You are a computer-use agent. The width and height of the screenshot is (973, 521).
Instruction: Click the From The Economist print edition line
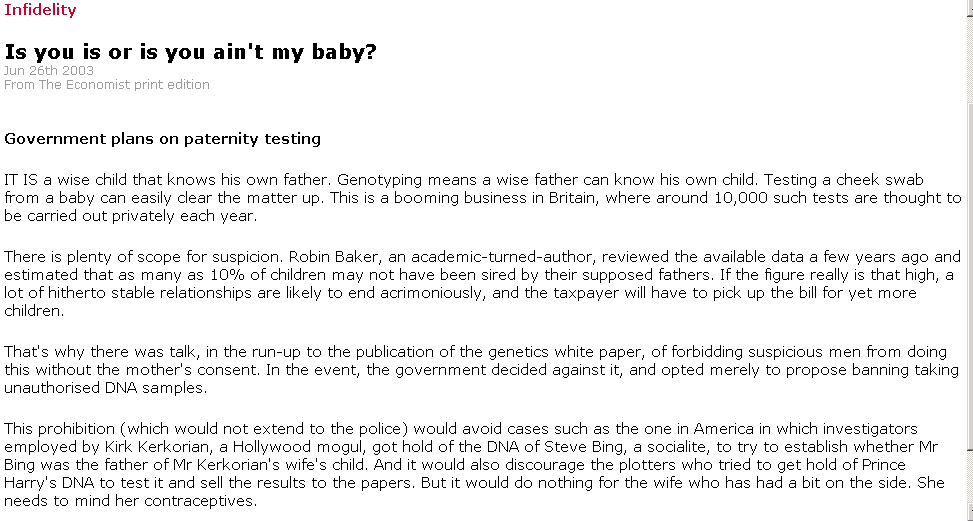pyautogui.click(x=107, y=84)
